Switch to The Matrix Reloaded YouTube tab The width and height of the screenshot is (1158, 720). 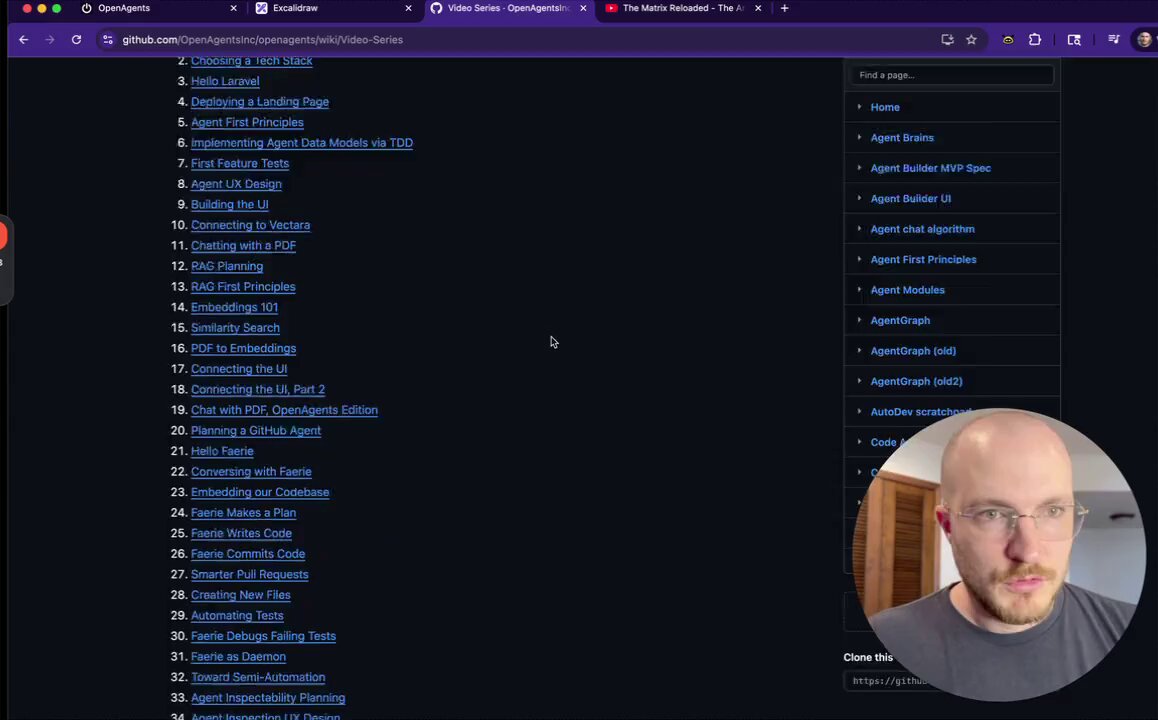click(683, 8)
